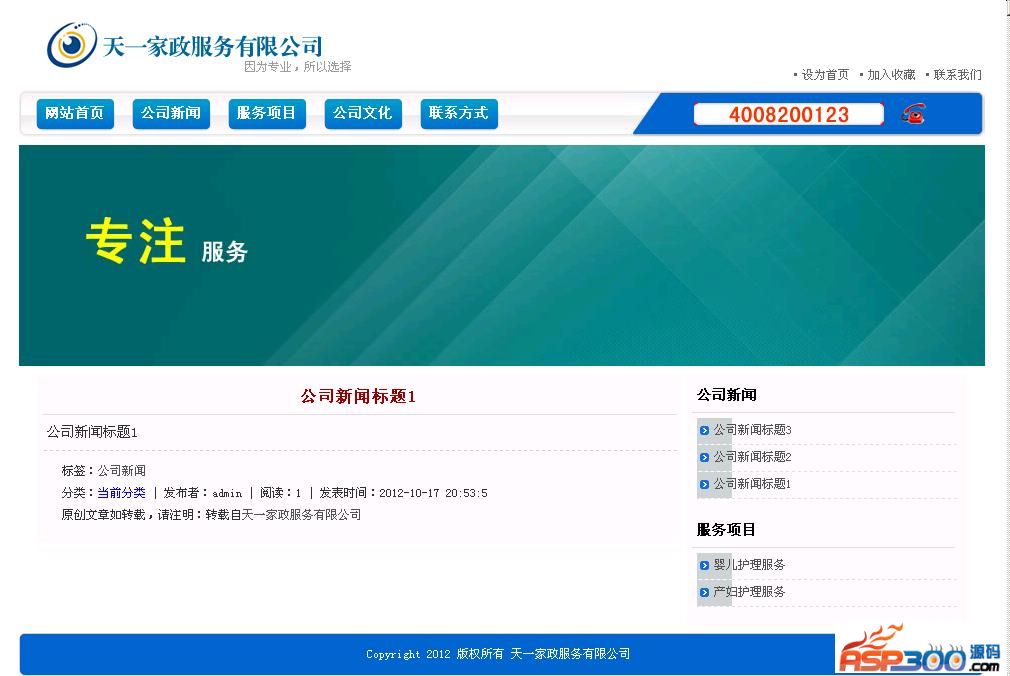Click the 阅读:1 read count
This screenshot has height=676, width=1010.
(281, 493)
